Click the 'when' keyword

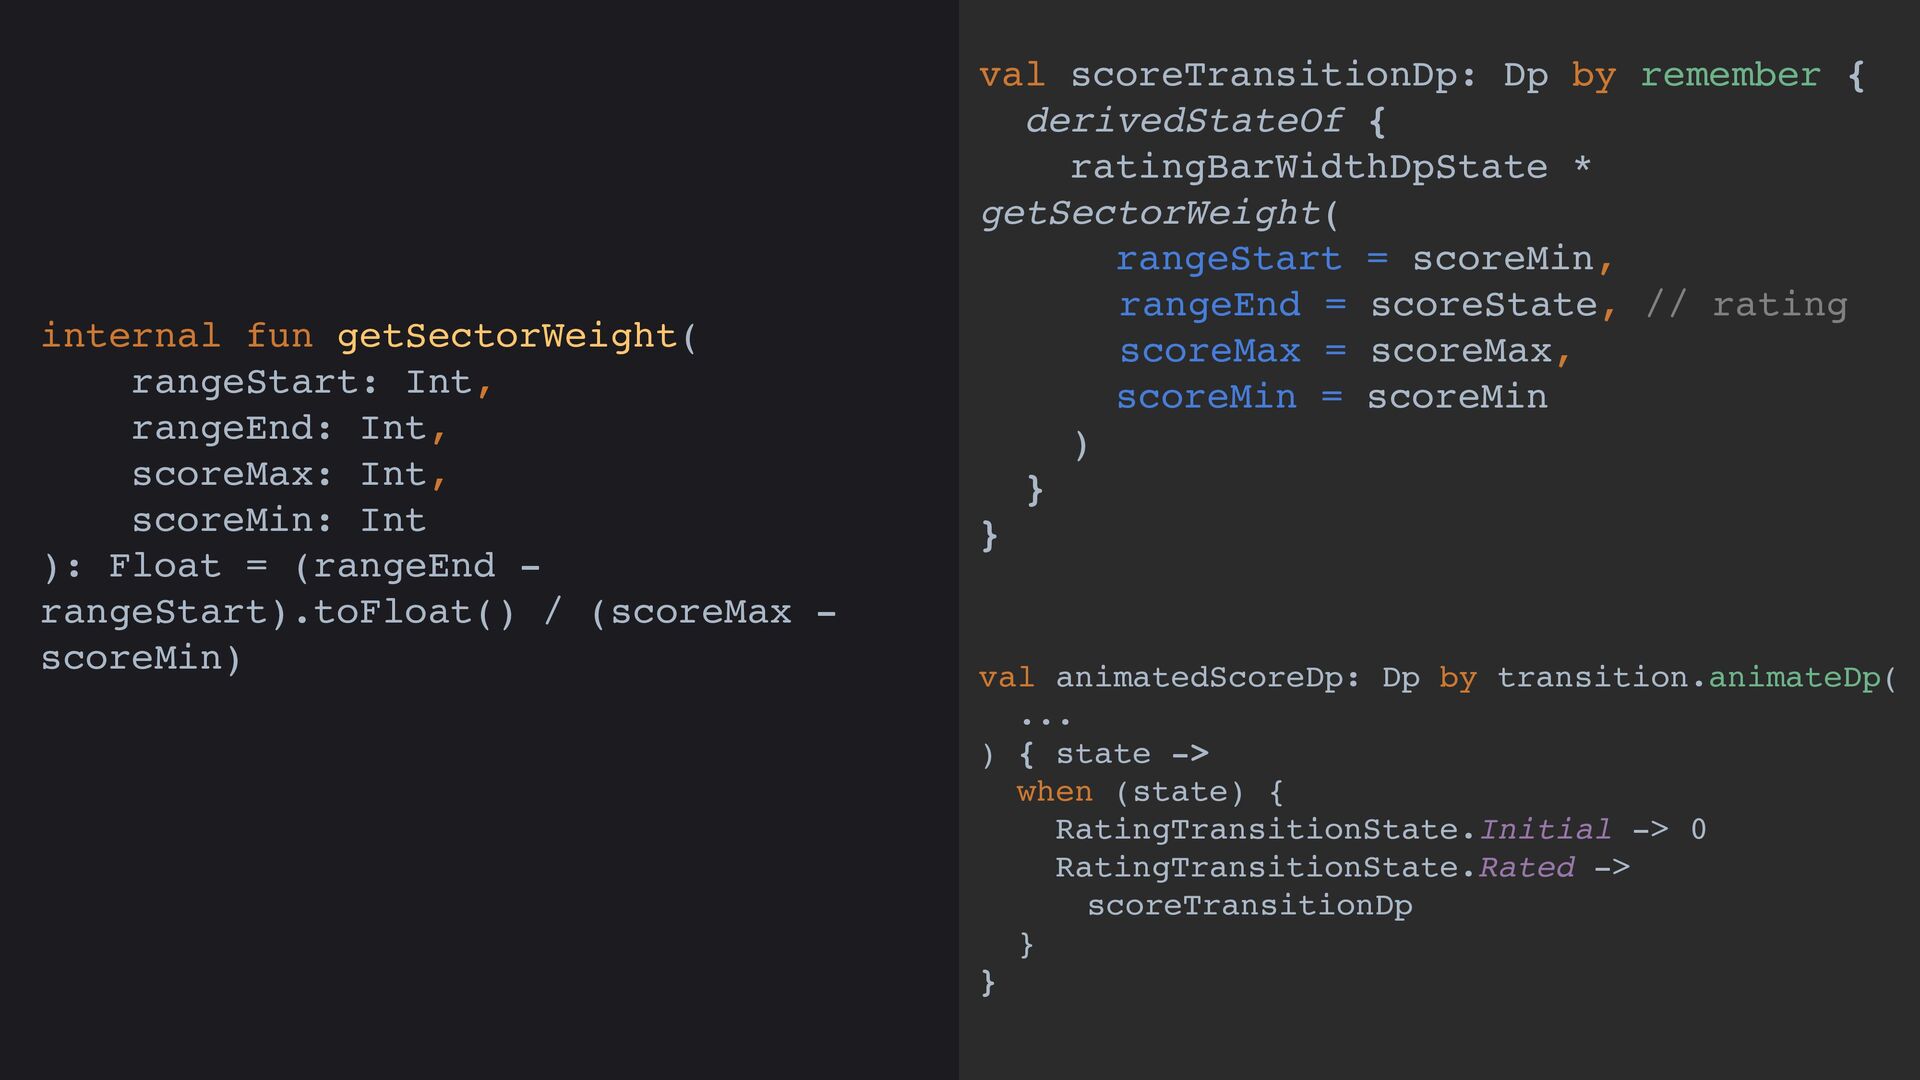[1054, 792]
